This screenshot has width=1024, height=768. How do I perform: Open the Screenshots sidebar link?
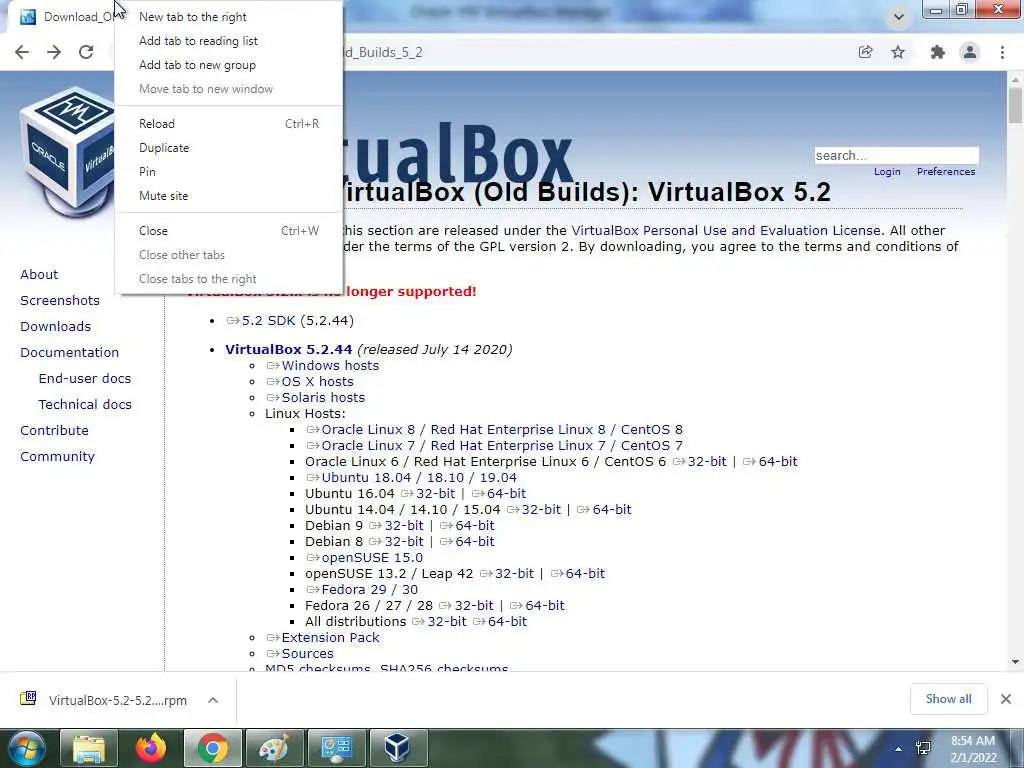[x=60, y=301]
